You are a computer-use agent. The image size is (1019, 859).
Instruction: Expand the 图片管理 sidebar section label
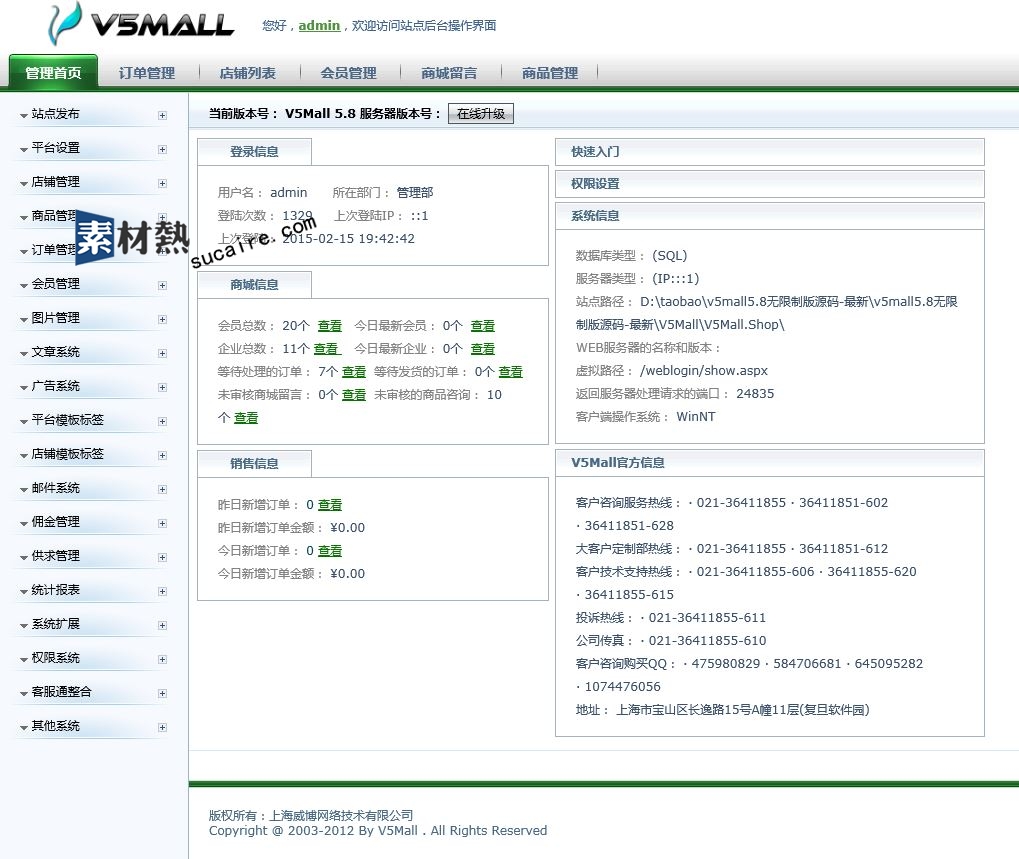coord(55,318)
